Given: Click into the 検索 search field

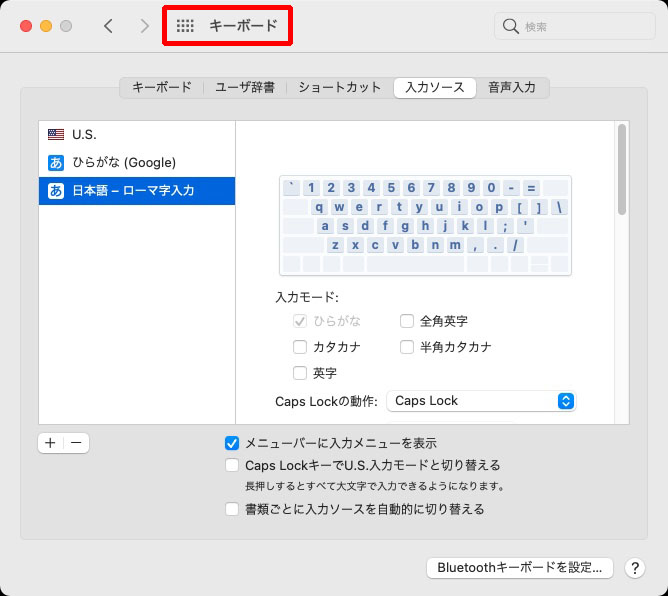Looking at the screenshot, I should point(575,26).
